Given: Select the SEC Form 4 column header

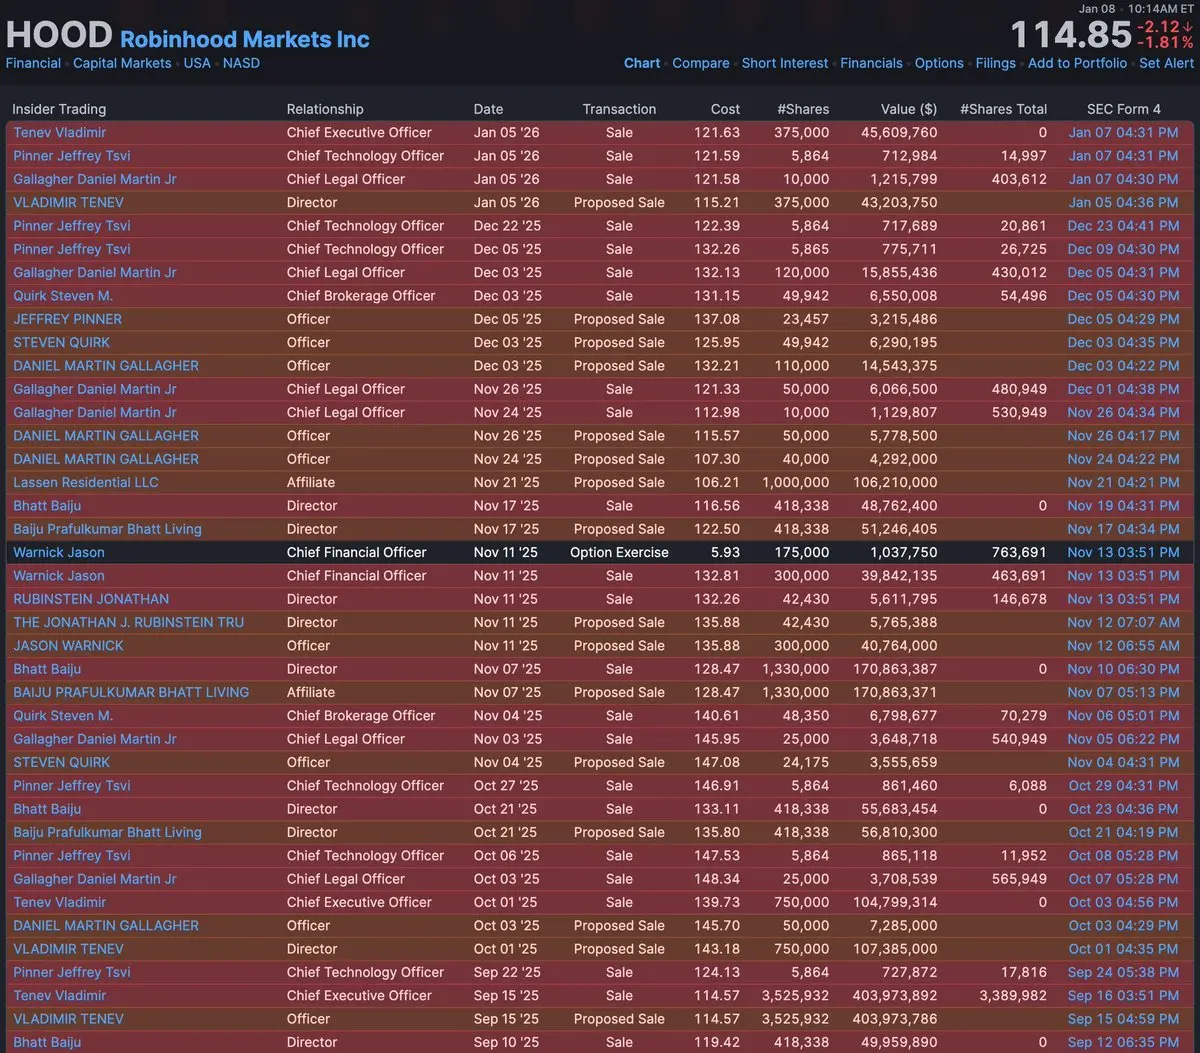Looking at the screenshot, I should 1124,109.
